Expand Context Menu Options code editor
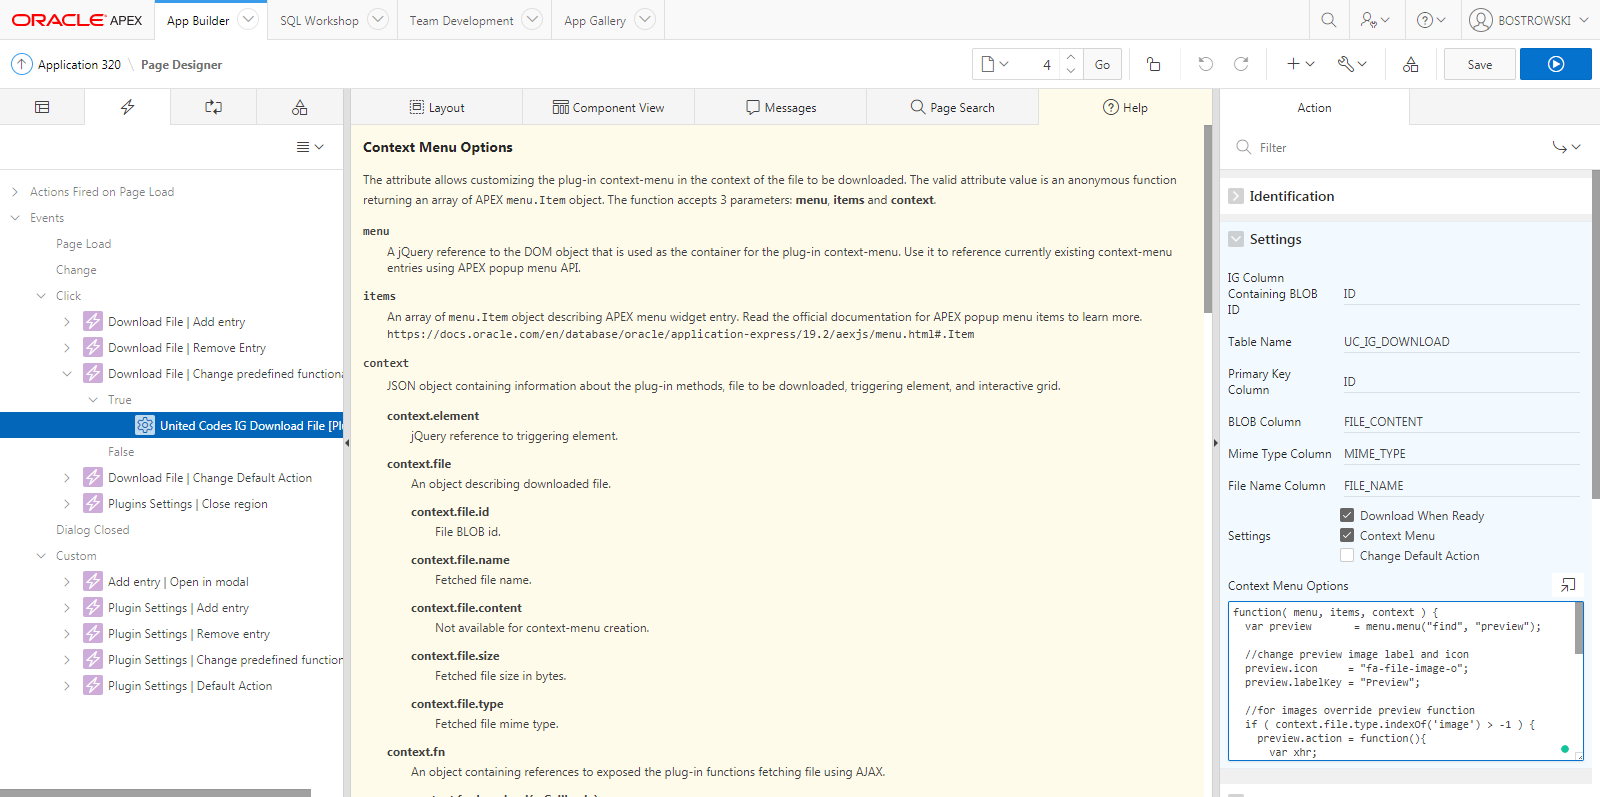 (x=1568, y=585)
